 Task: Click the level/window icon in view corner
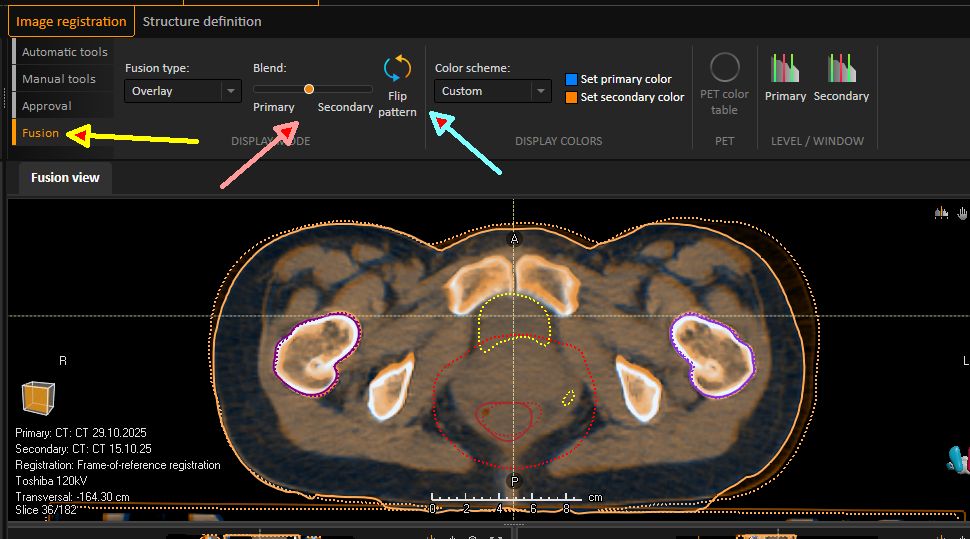click(x=941, y=212)
